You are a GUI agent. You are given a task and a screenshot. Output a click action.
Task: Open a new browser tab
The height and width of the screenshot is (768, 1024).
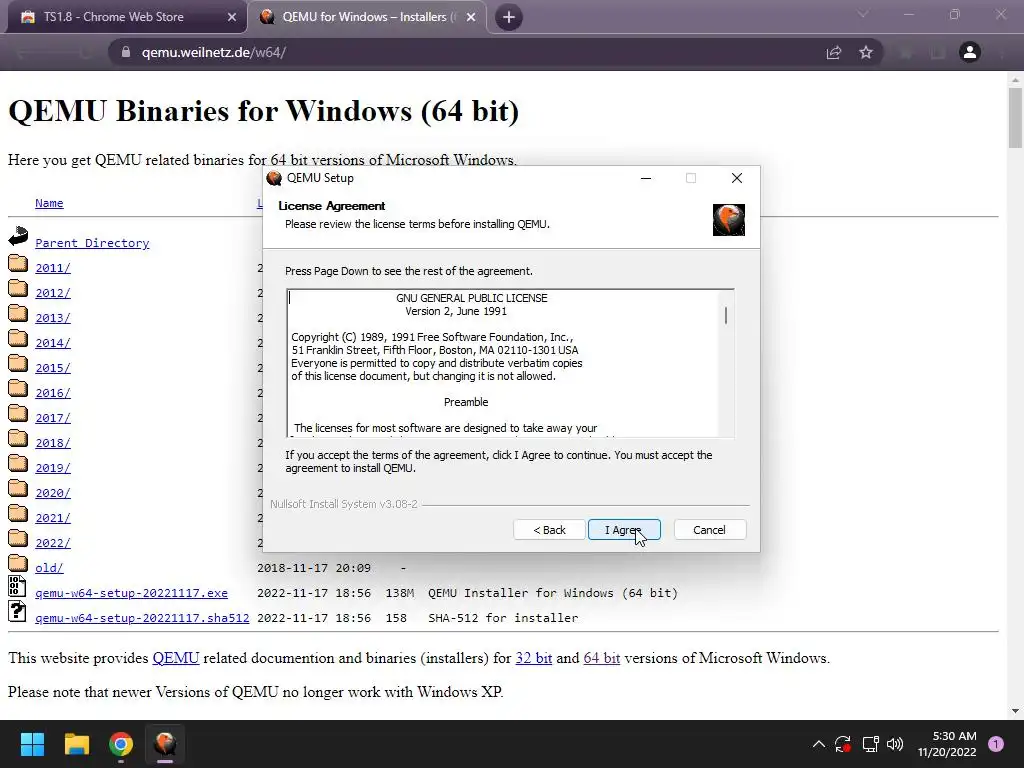pyautogui.click(x=509, y=17)
